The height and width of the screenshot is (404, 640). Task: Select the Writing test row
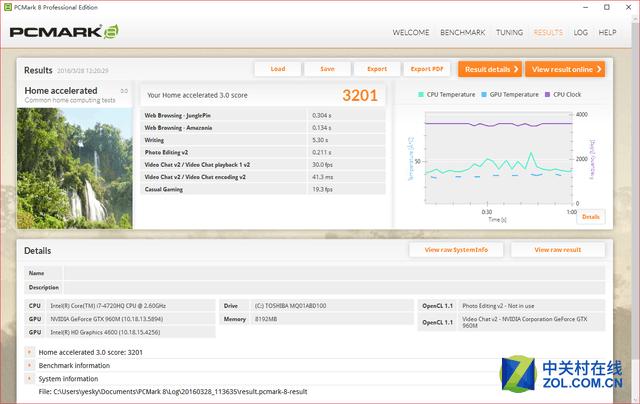coord(263,140)
